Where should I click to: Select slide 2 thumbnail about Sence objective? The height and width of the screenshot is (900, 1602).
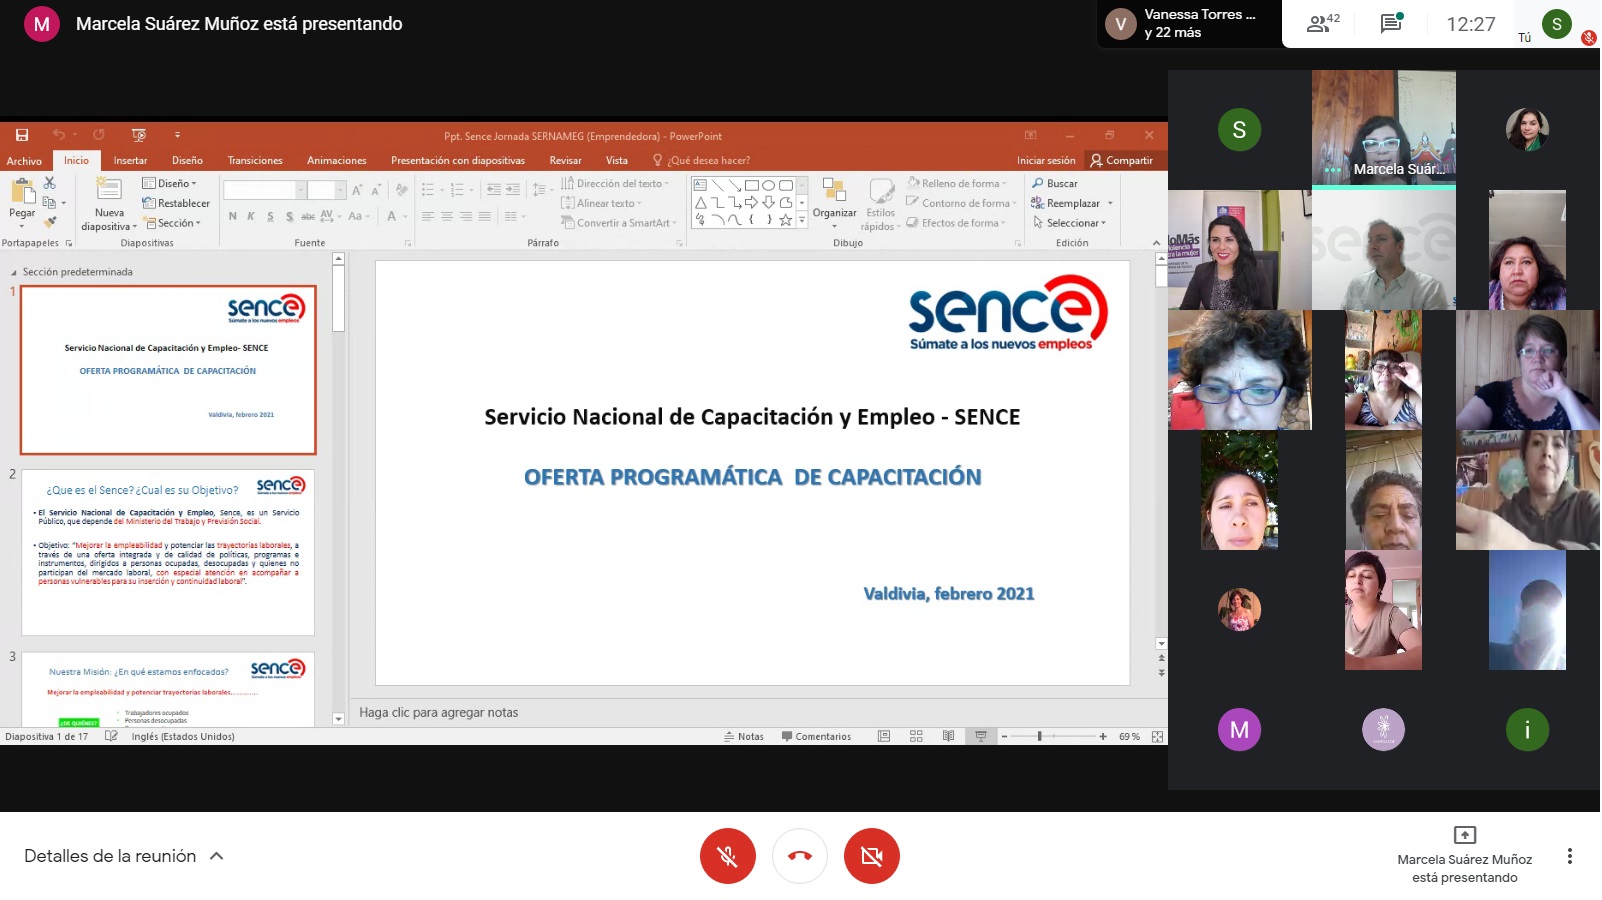click(x=168, y=552)
